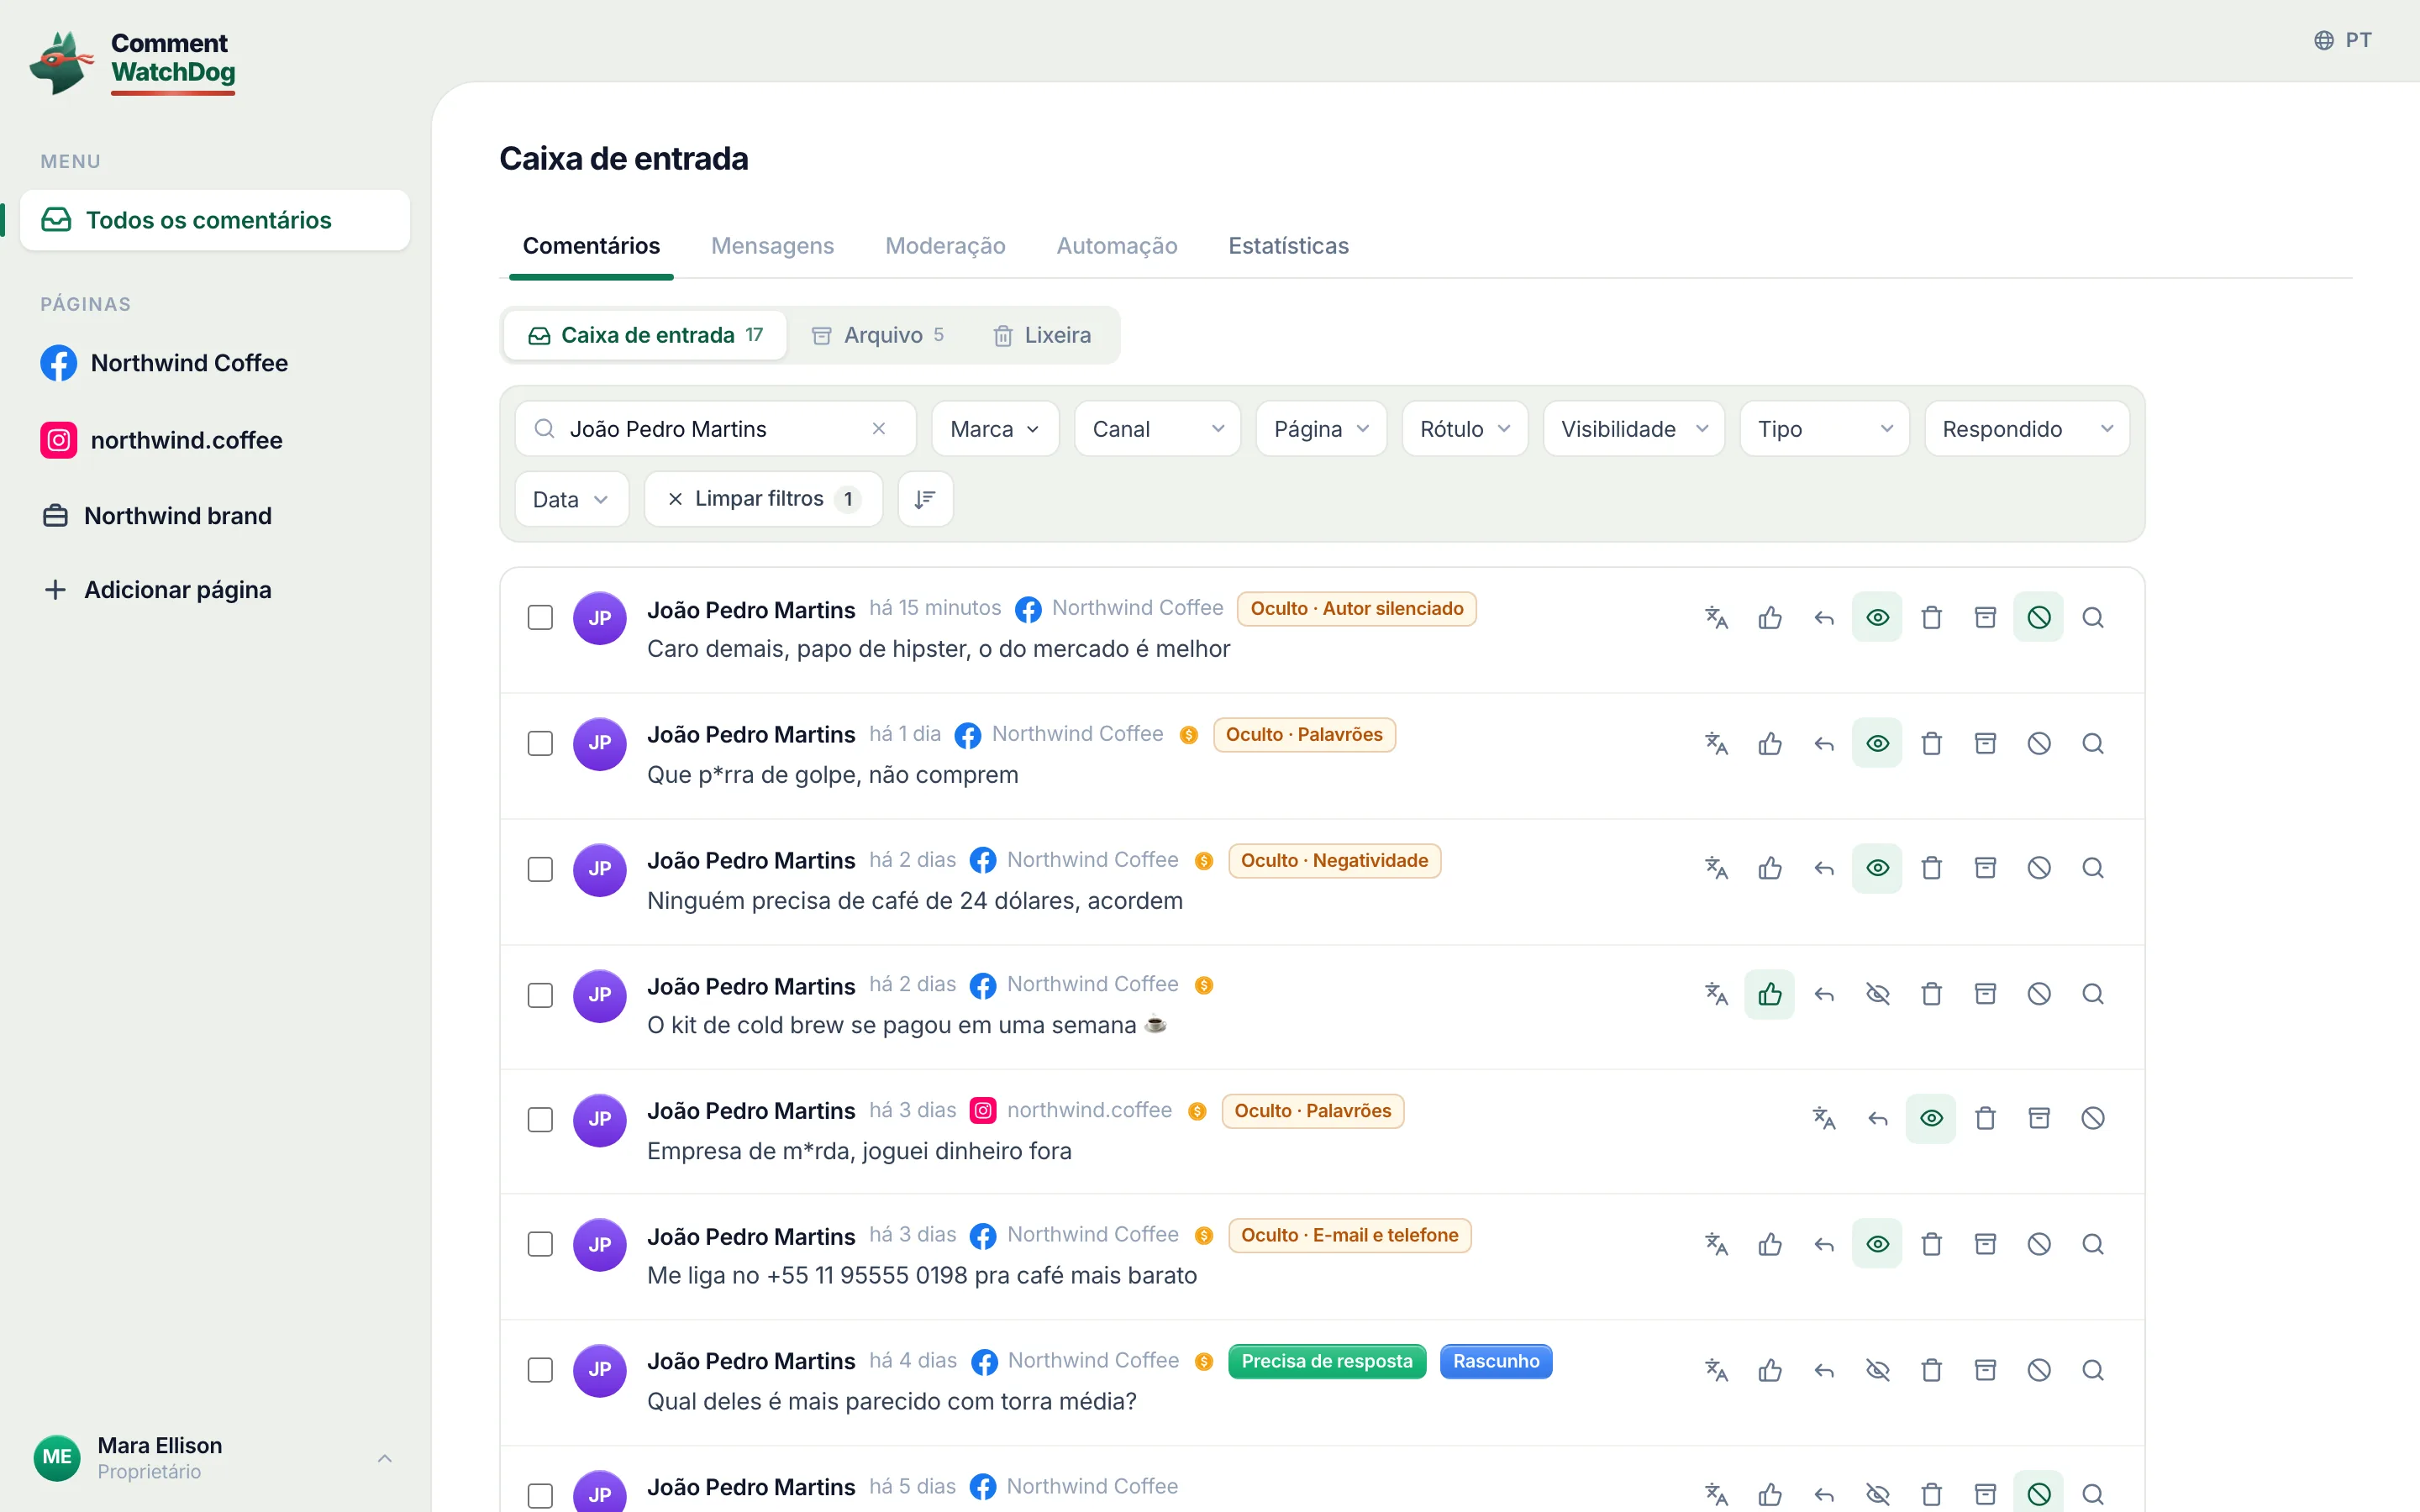Delete the 'Caro demais, papo de hipster' comment
Image resolution: width=2420 pixels, height=1512 pixels.
(1932, 617)
